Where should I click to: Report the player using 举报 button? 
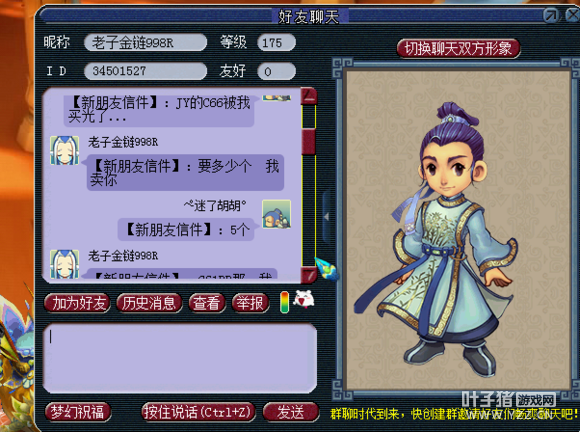pyautogui.click(x=250, y=303)
